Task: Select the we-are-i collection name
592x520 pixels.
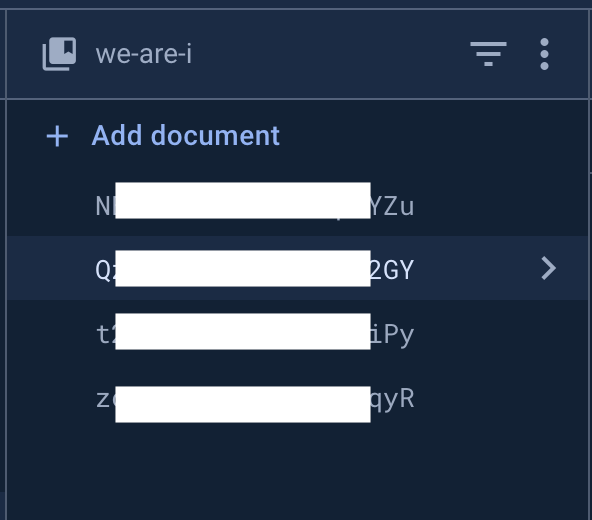Action: (x=144, y=54)
